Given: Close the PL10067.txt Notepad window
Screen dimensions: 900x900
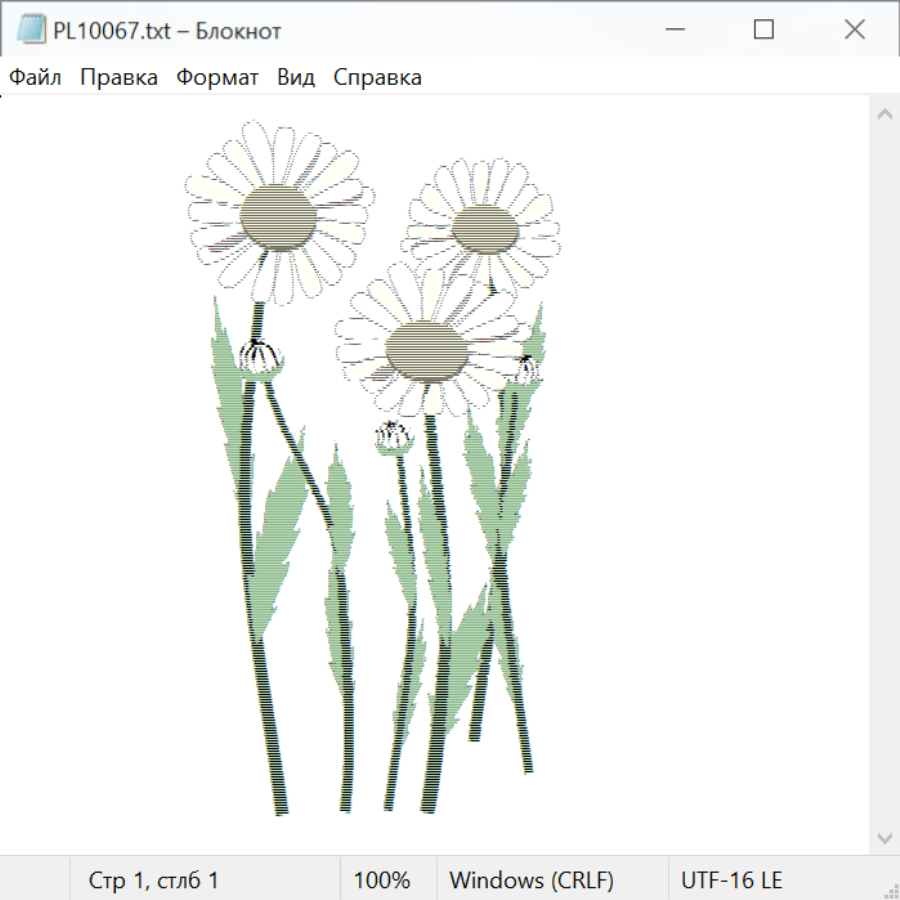Looking at the screenshot, I should tap(854, 30).
